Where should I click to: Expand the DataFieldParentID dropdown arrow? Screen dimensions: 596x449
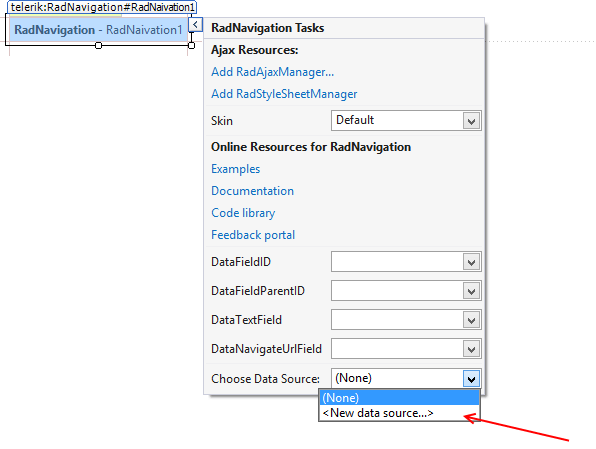tap(471, 291)
